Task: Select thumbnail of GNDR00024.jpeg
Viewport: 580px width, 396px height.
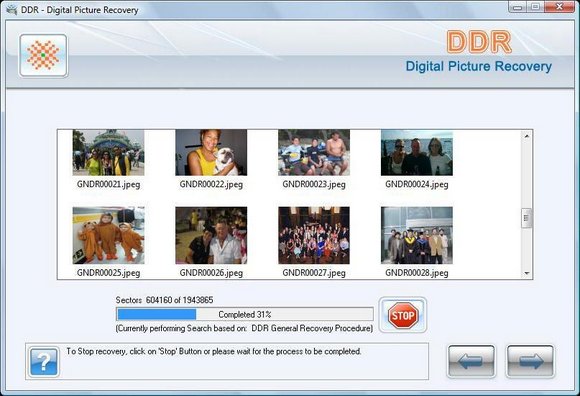Action: pyautogui.click(x=417, y=152)
